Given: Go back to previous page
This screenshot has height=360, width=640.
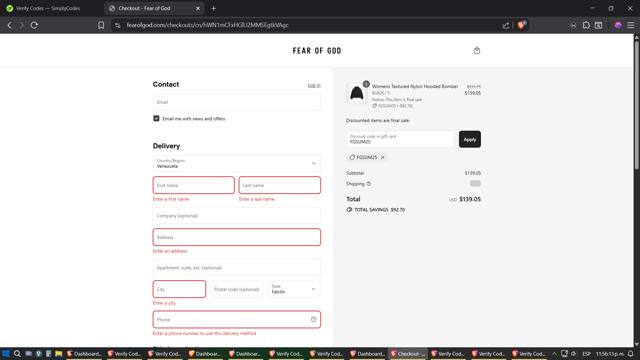Looking at the screenshot, I should click(x=9, y=25).
